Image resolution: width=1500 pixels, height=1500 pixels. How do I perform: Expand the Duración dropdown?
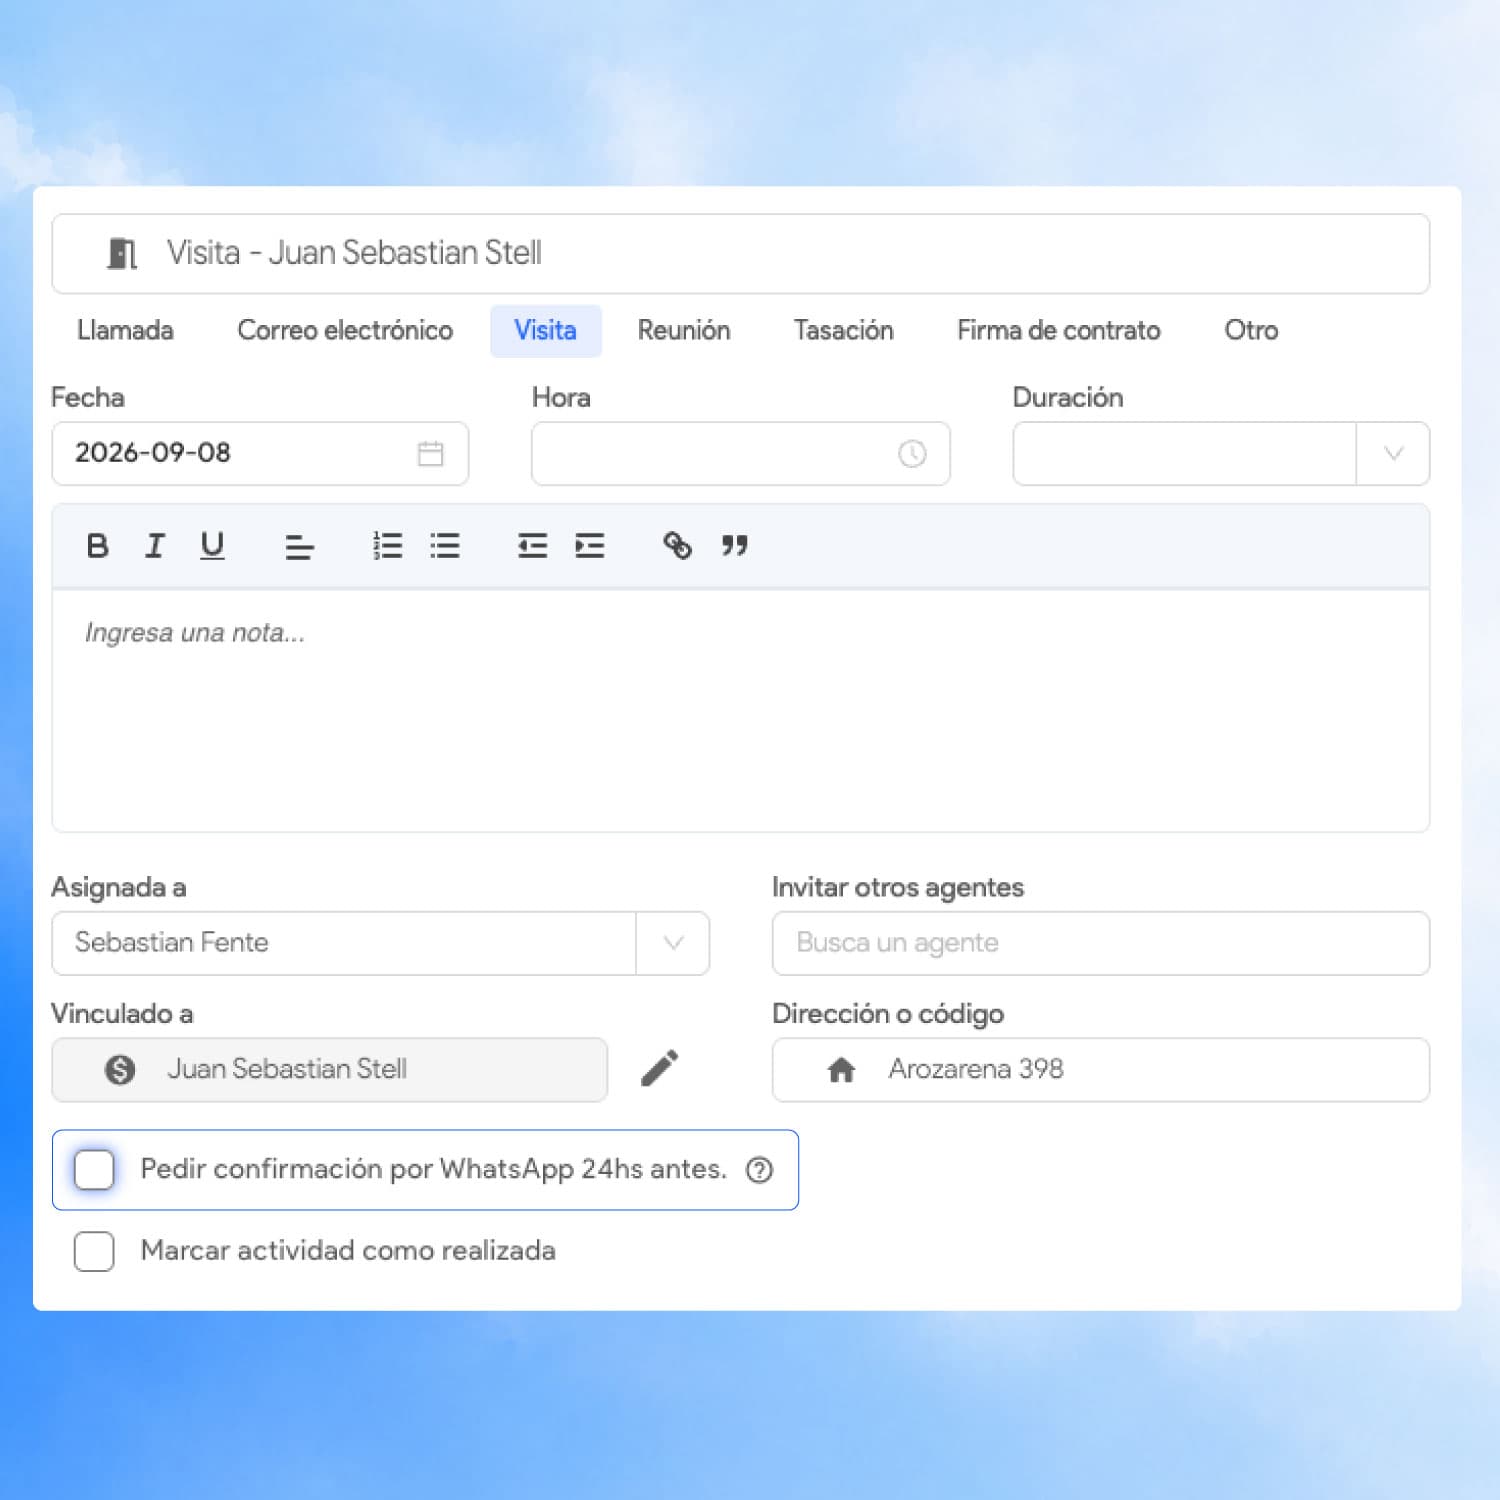coord(1393,454)
